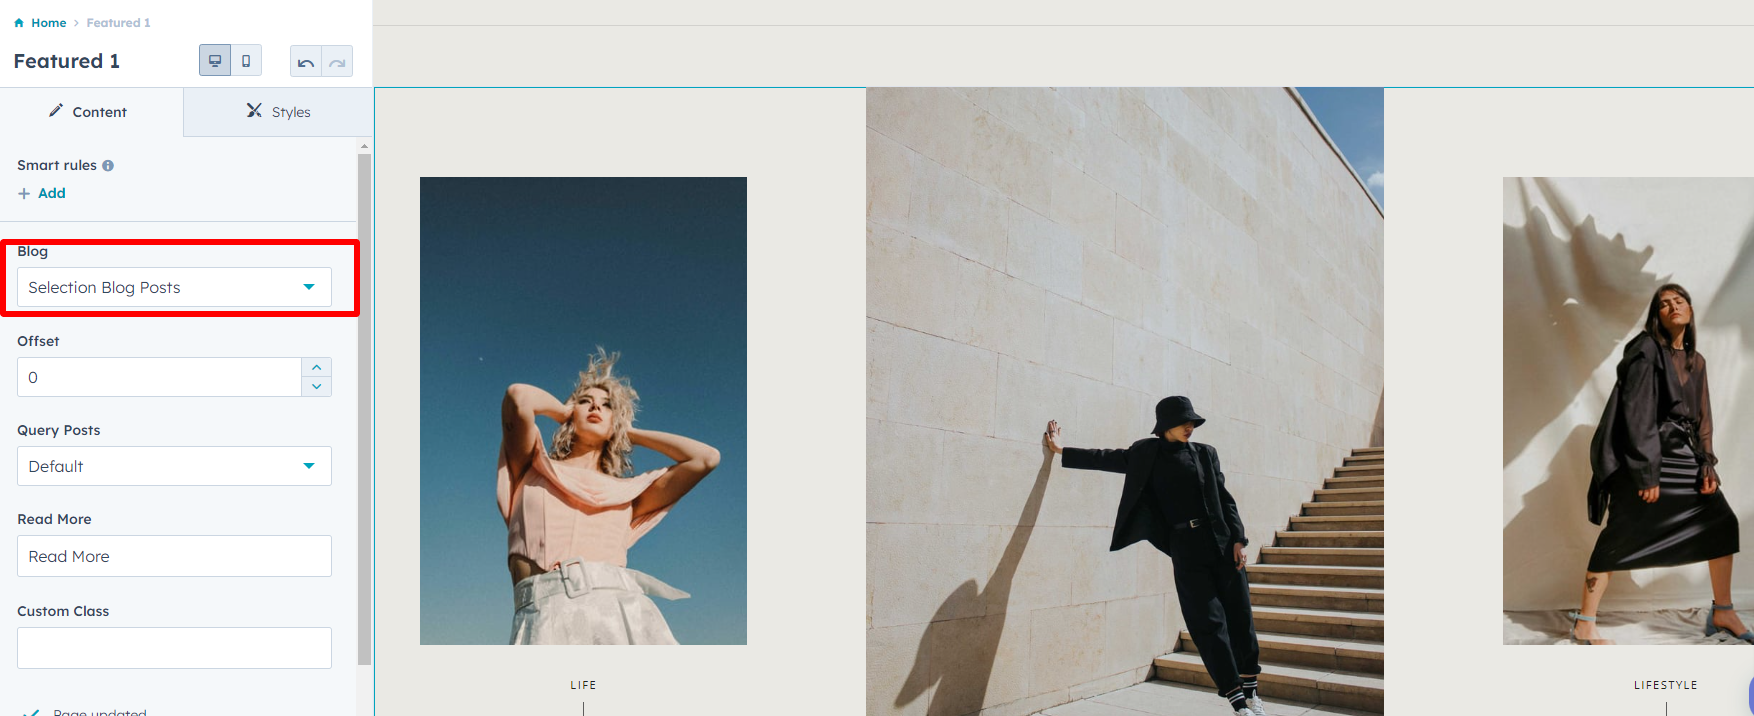Decrease the Offset value with down arrow
Viewport: 1754px width, 716px height.
coord(317,387)
